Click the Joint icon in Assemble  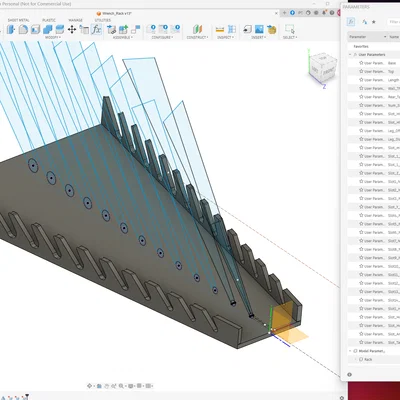pyautogui.click(x=135, y=29)
